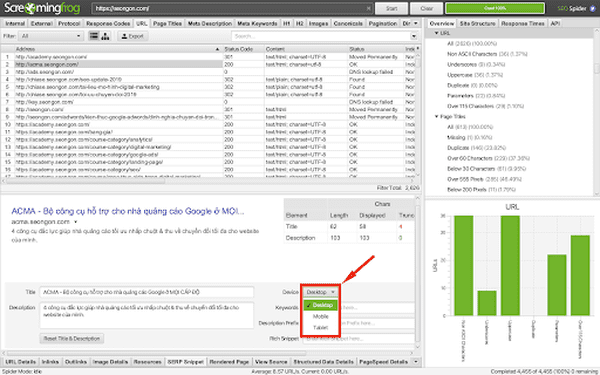Screen dimensions: 600x375
Task: Open the Internal tab
Action: [15, 23]
